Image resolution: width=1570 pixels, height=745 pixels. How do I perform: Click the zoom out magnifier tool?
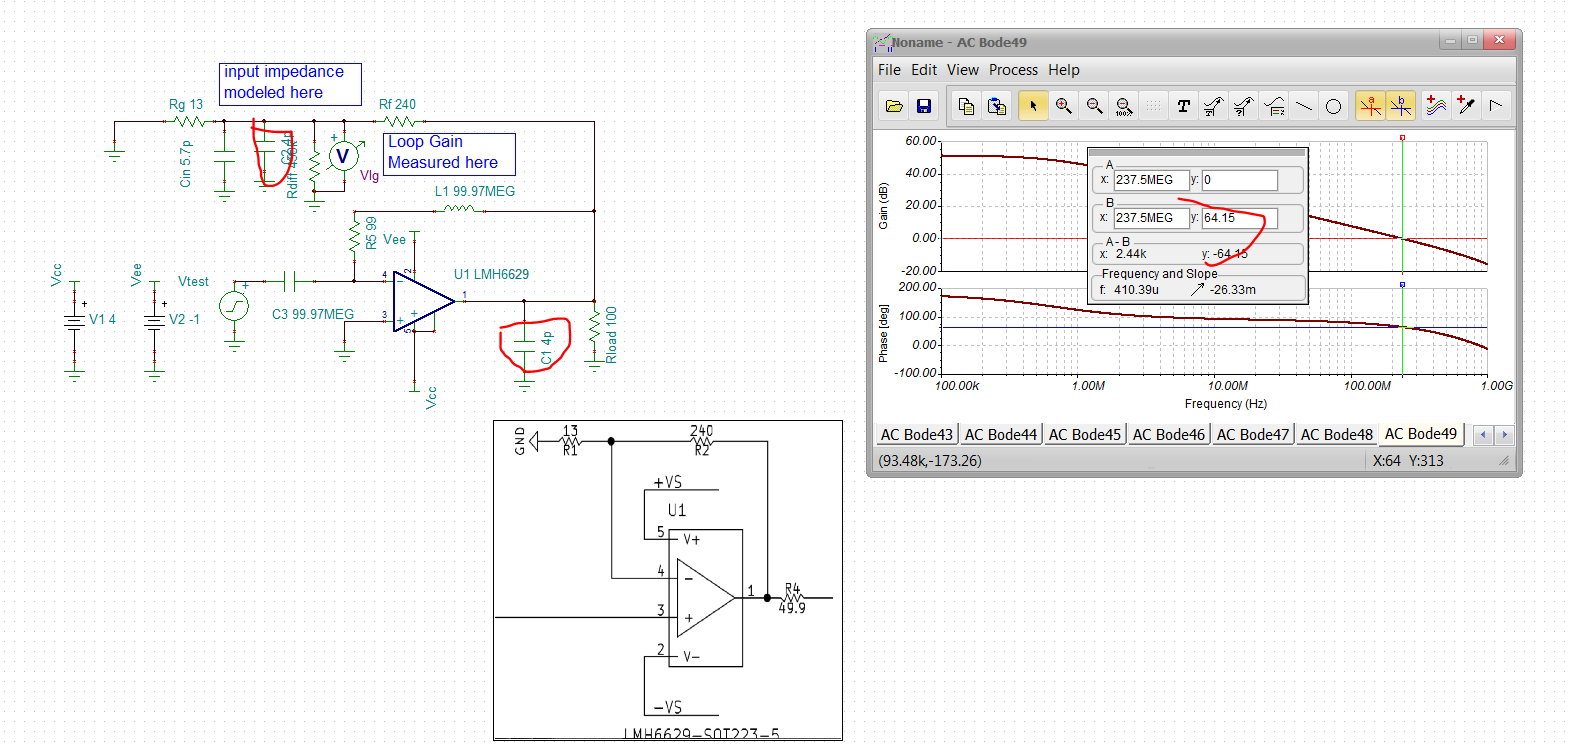click(x=1094, y=106)
